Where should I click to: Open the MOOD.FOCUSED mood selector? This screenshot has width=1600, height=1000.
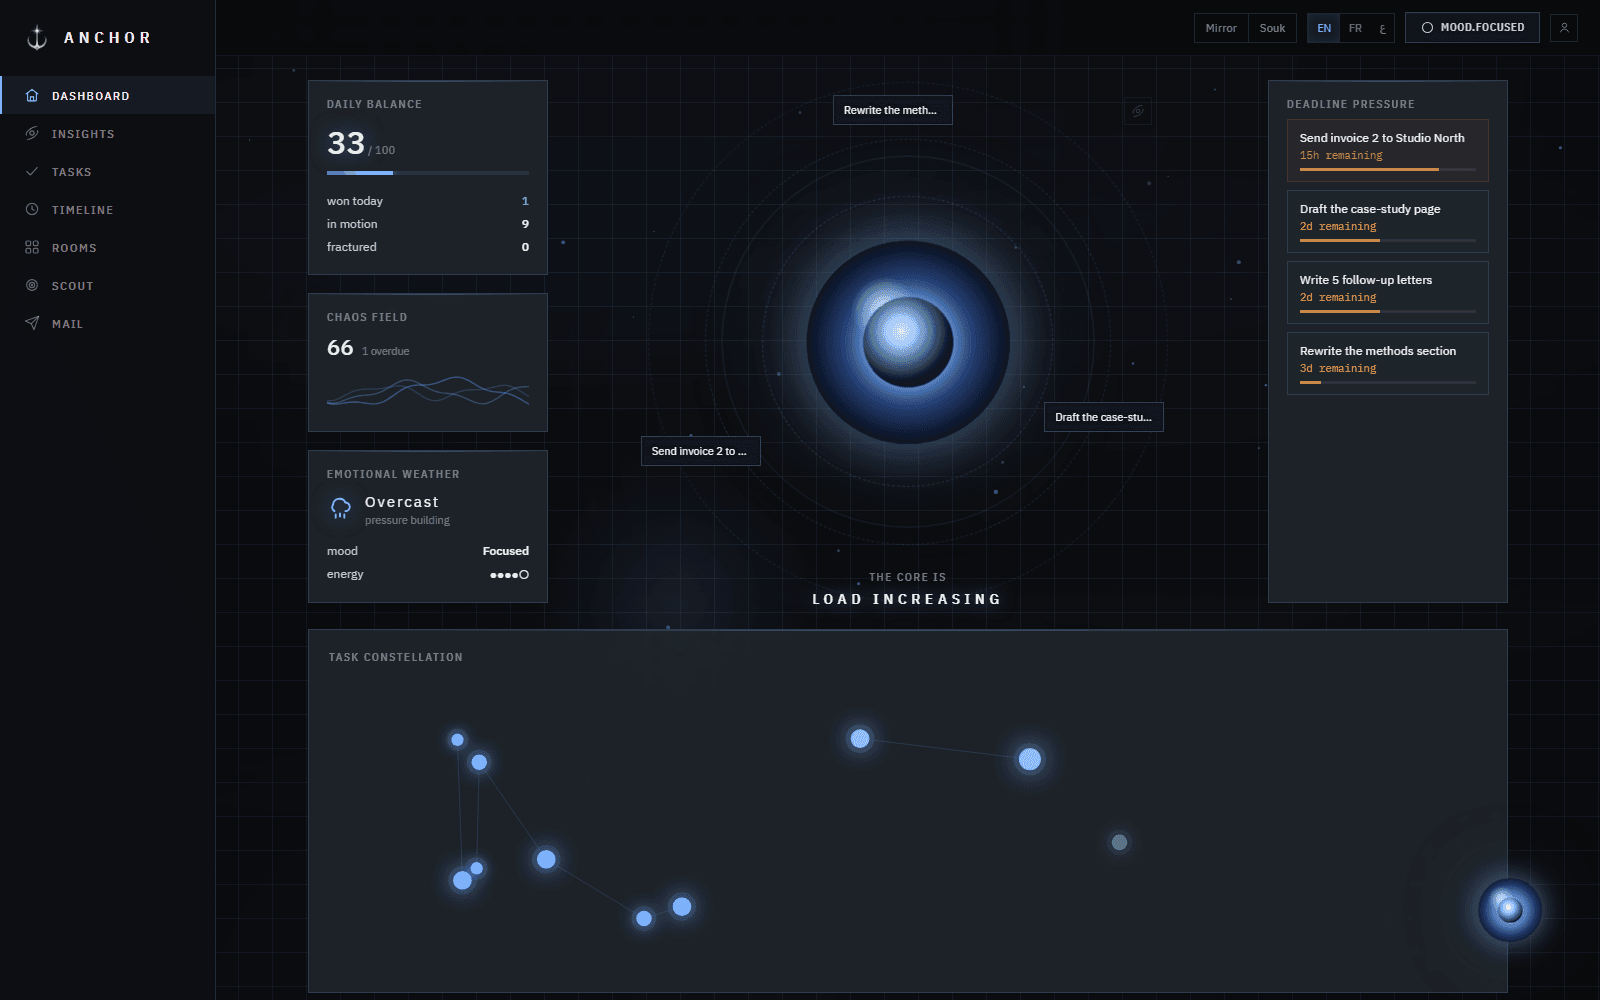click(x=1472, y=28)
